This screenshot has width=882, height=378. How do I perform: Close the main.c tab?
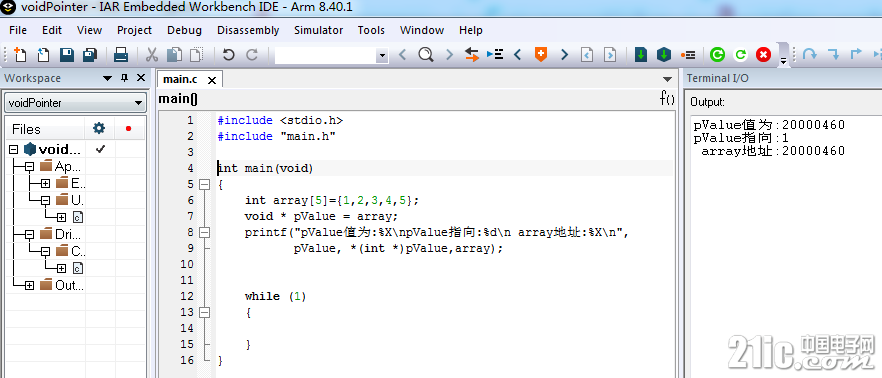[212, 80]
